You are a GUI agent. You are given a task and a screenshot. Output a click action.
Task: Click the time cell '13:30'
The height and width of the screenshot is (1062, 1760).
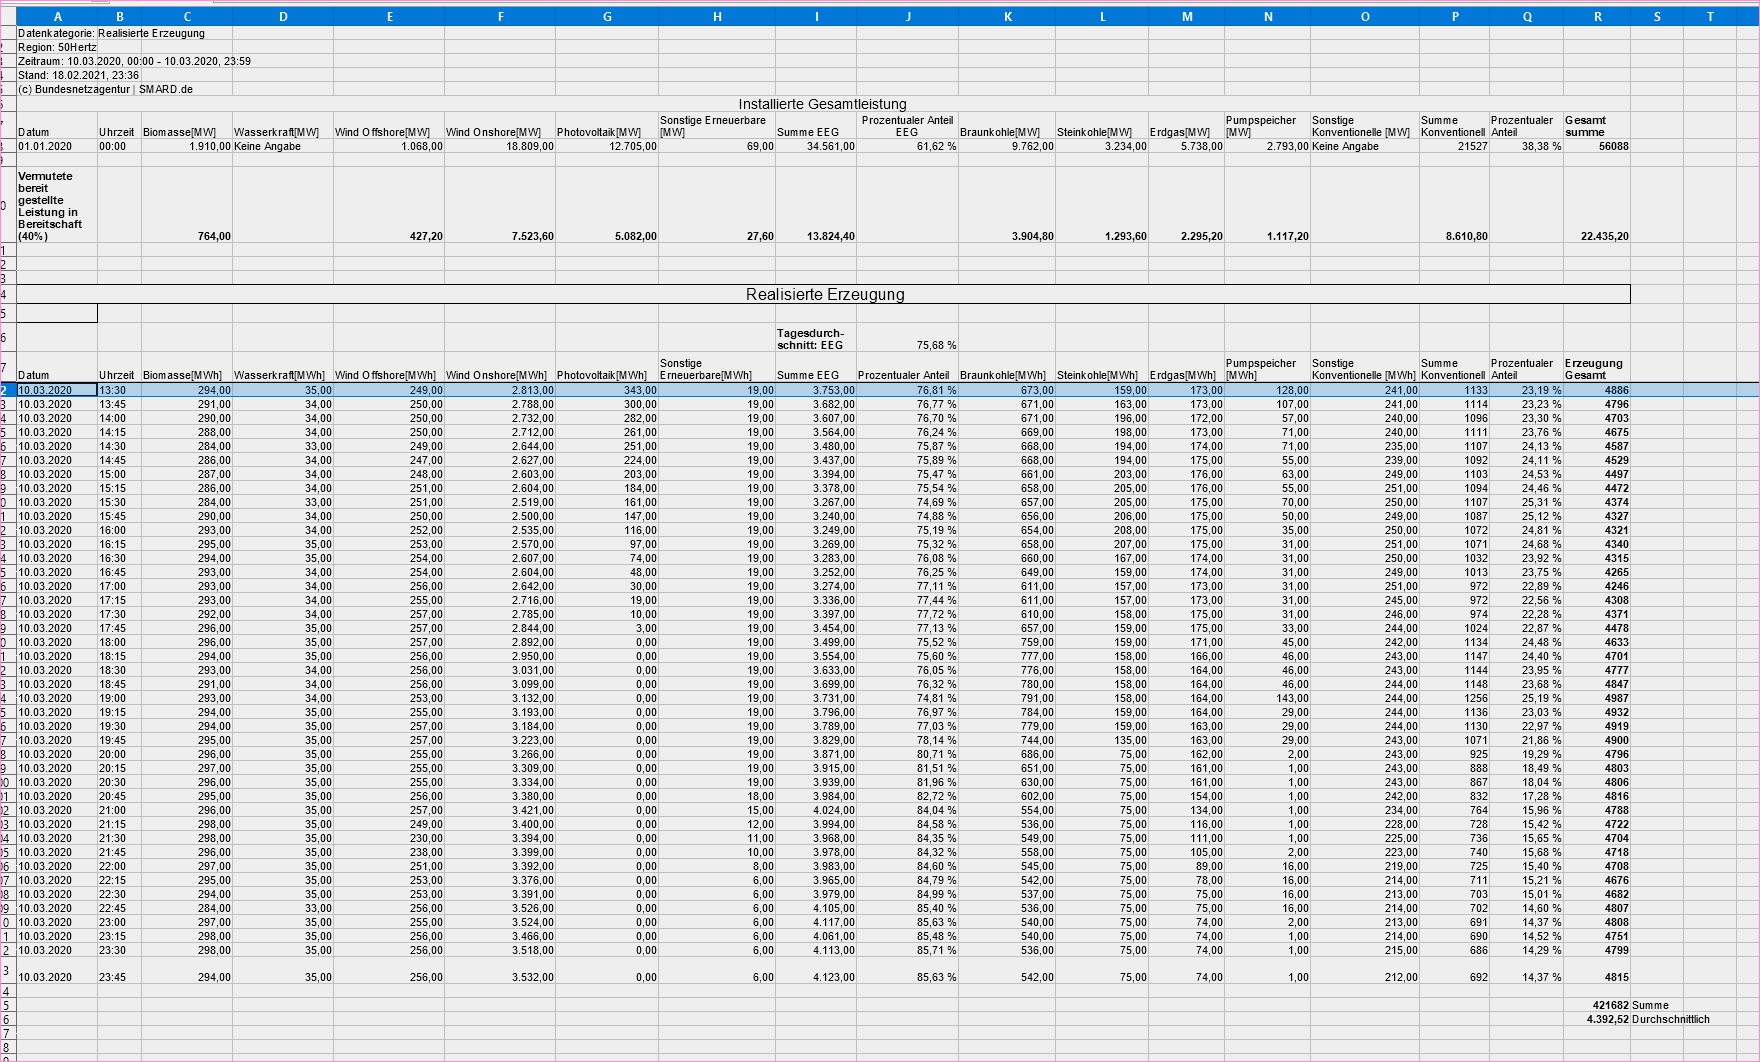click(x=119, y=390)
